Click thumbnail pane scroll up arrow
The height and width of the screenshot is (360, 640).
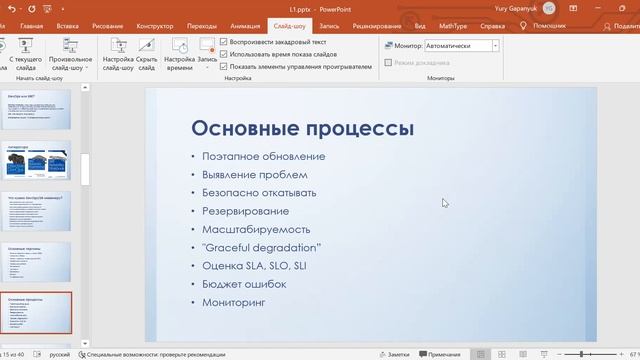pyautogui.click(x=85, y=87)
